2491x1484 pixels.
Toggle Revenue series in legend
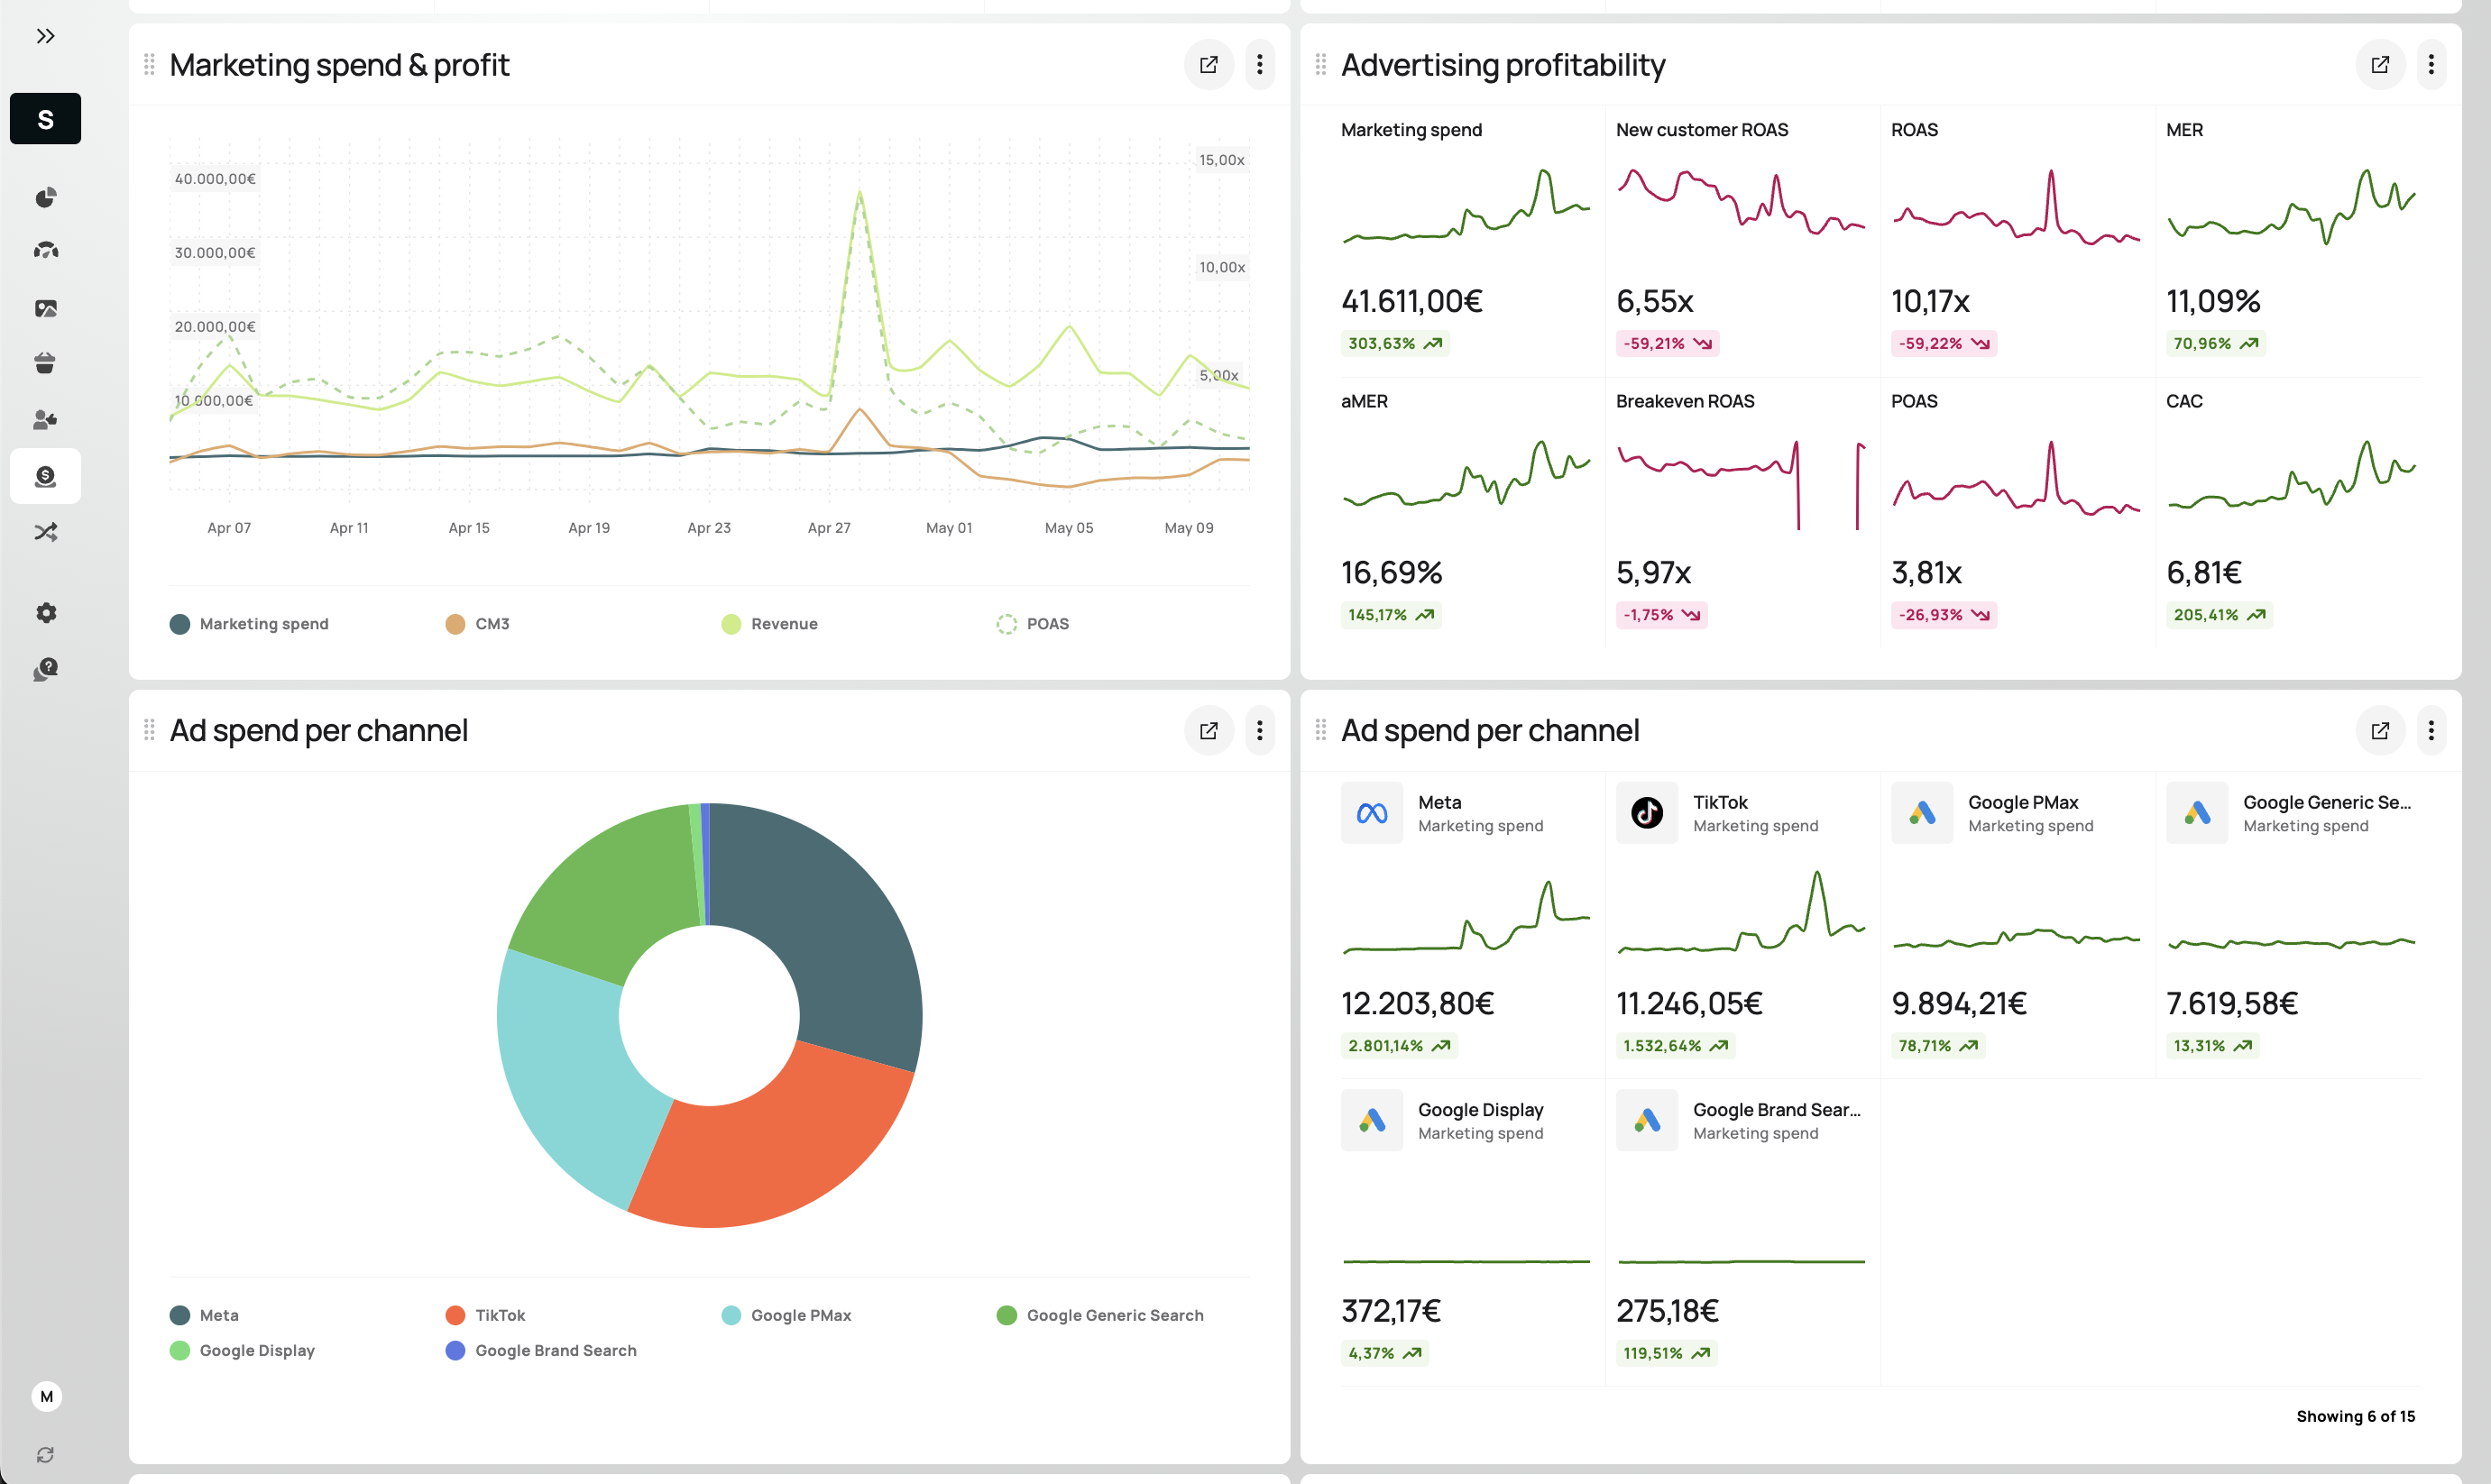[769, 624]
